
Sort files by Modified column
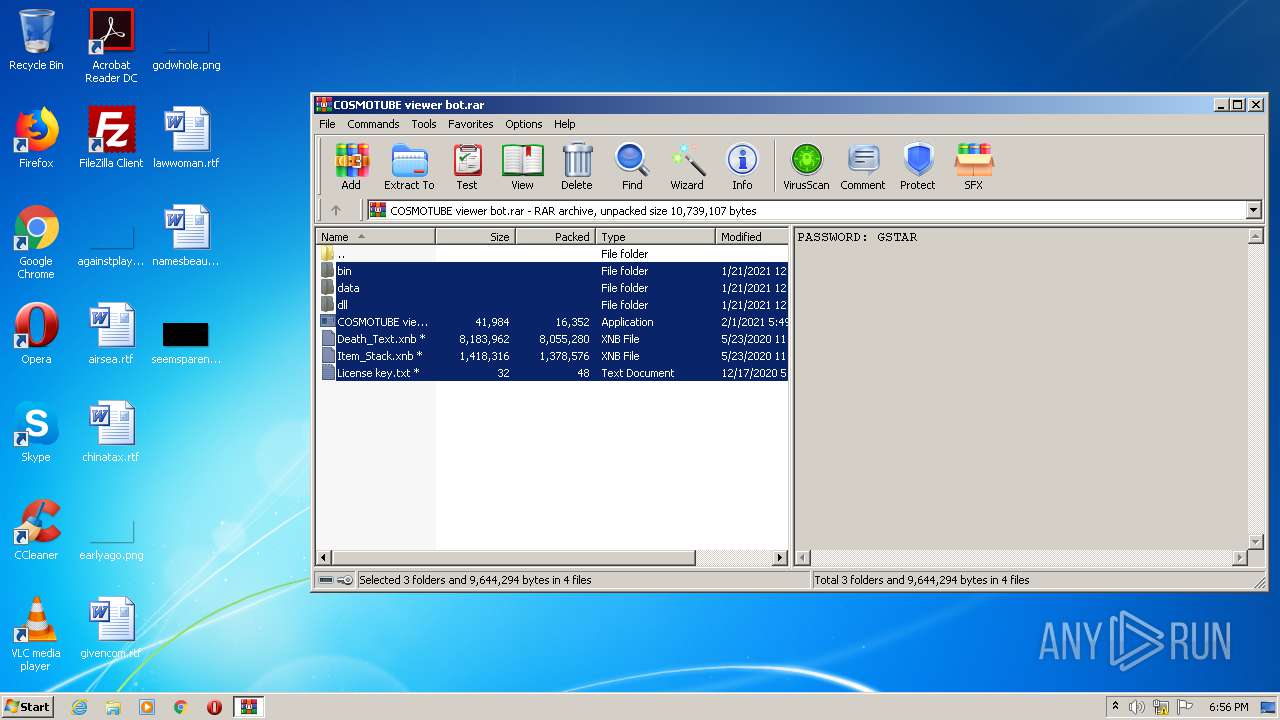point(752,237)
